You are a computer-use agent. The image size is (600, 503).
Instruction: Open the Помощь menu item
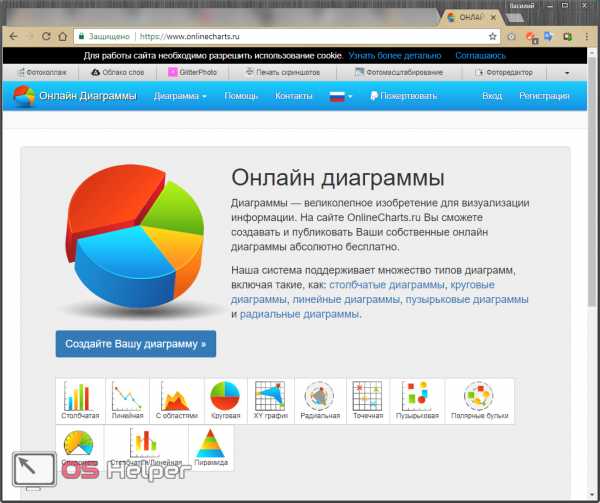tap(241, 96)
